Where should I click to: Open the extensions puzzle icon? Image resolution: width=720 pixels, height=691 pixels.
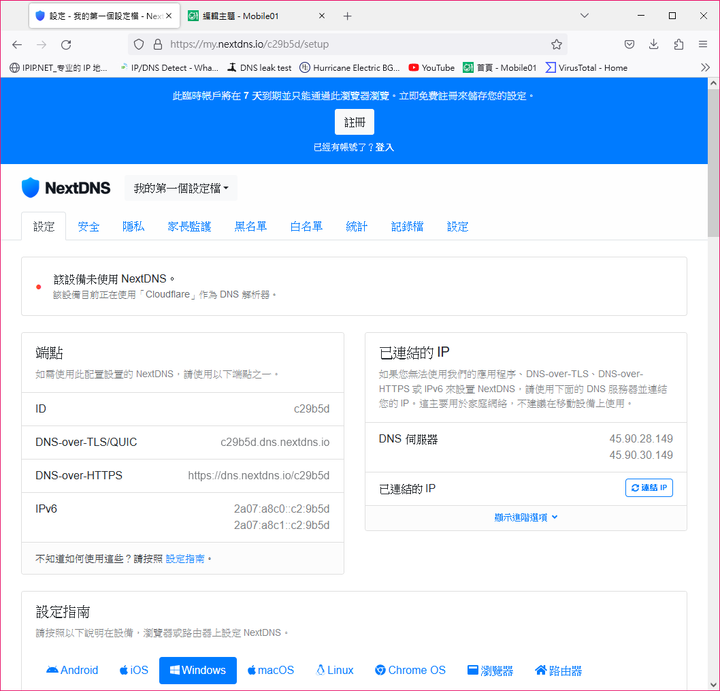[678, 45]
